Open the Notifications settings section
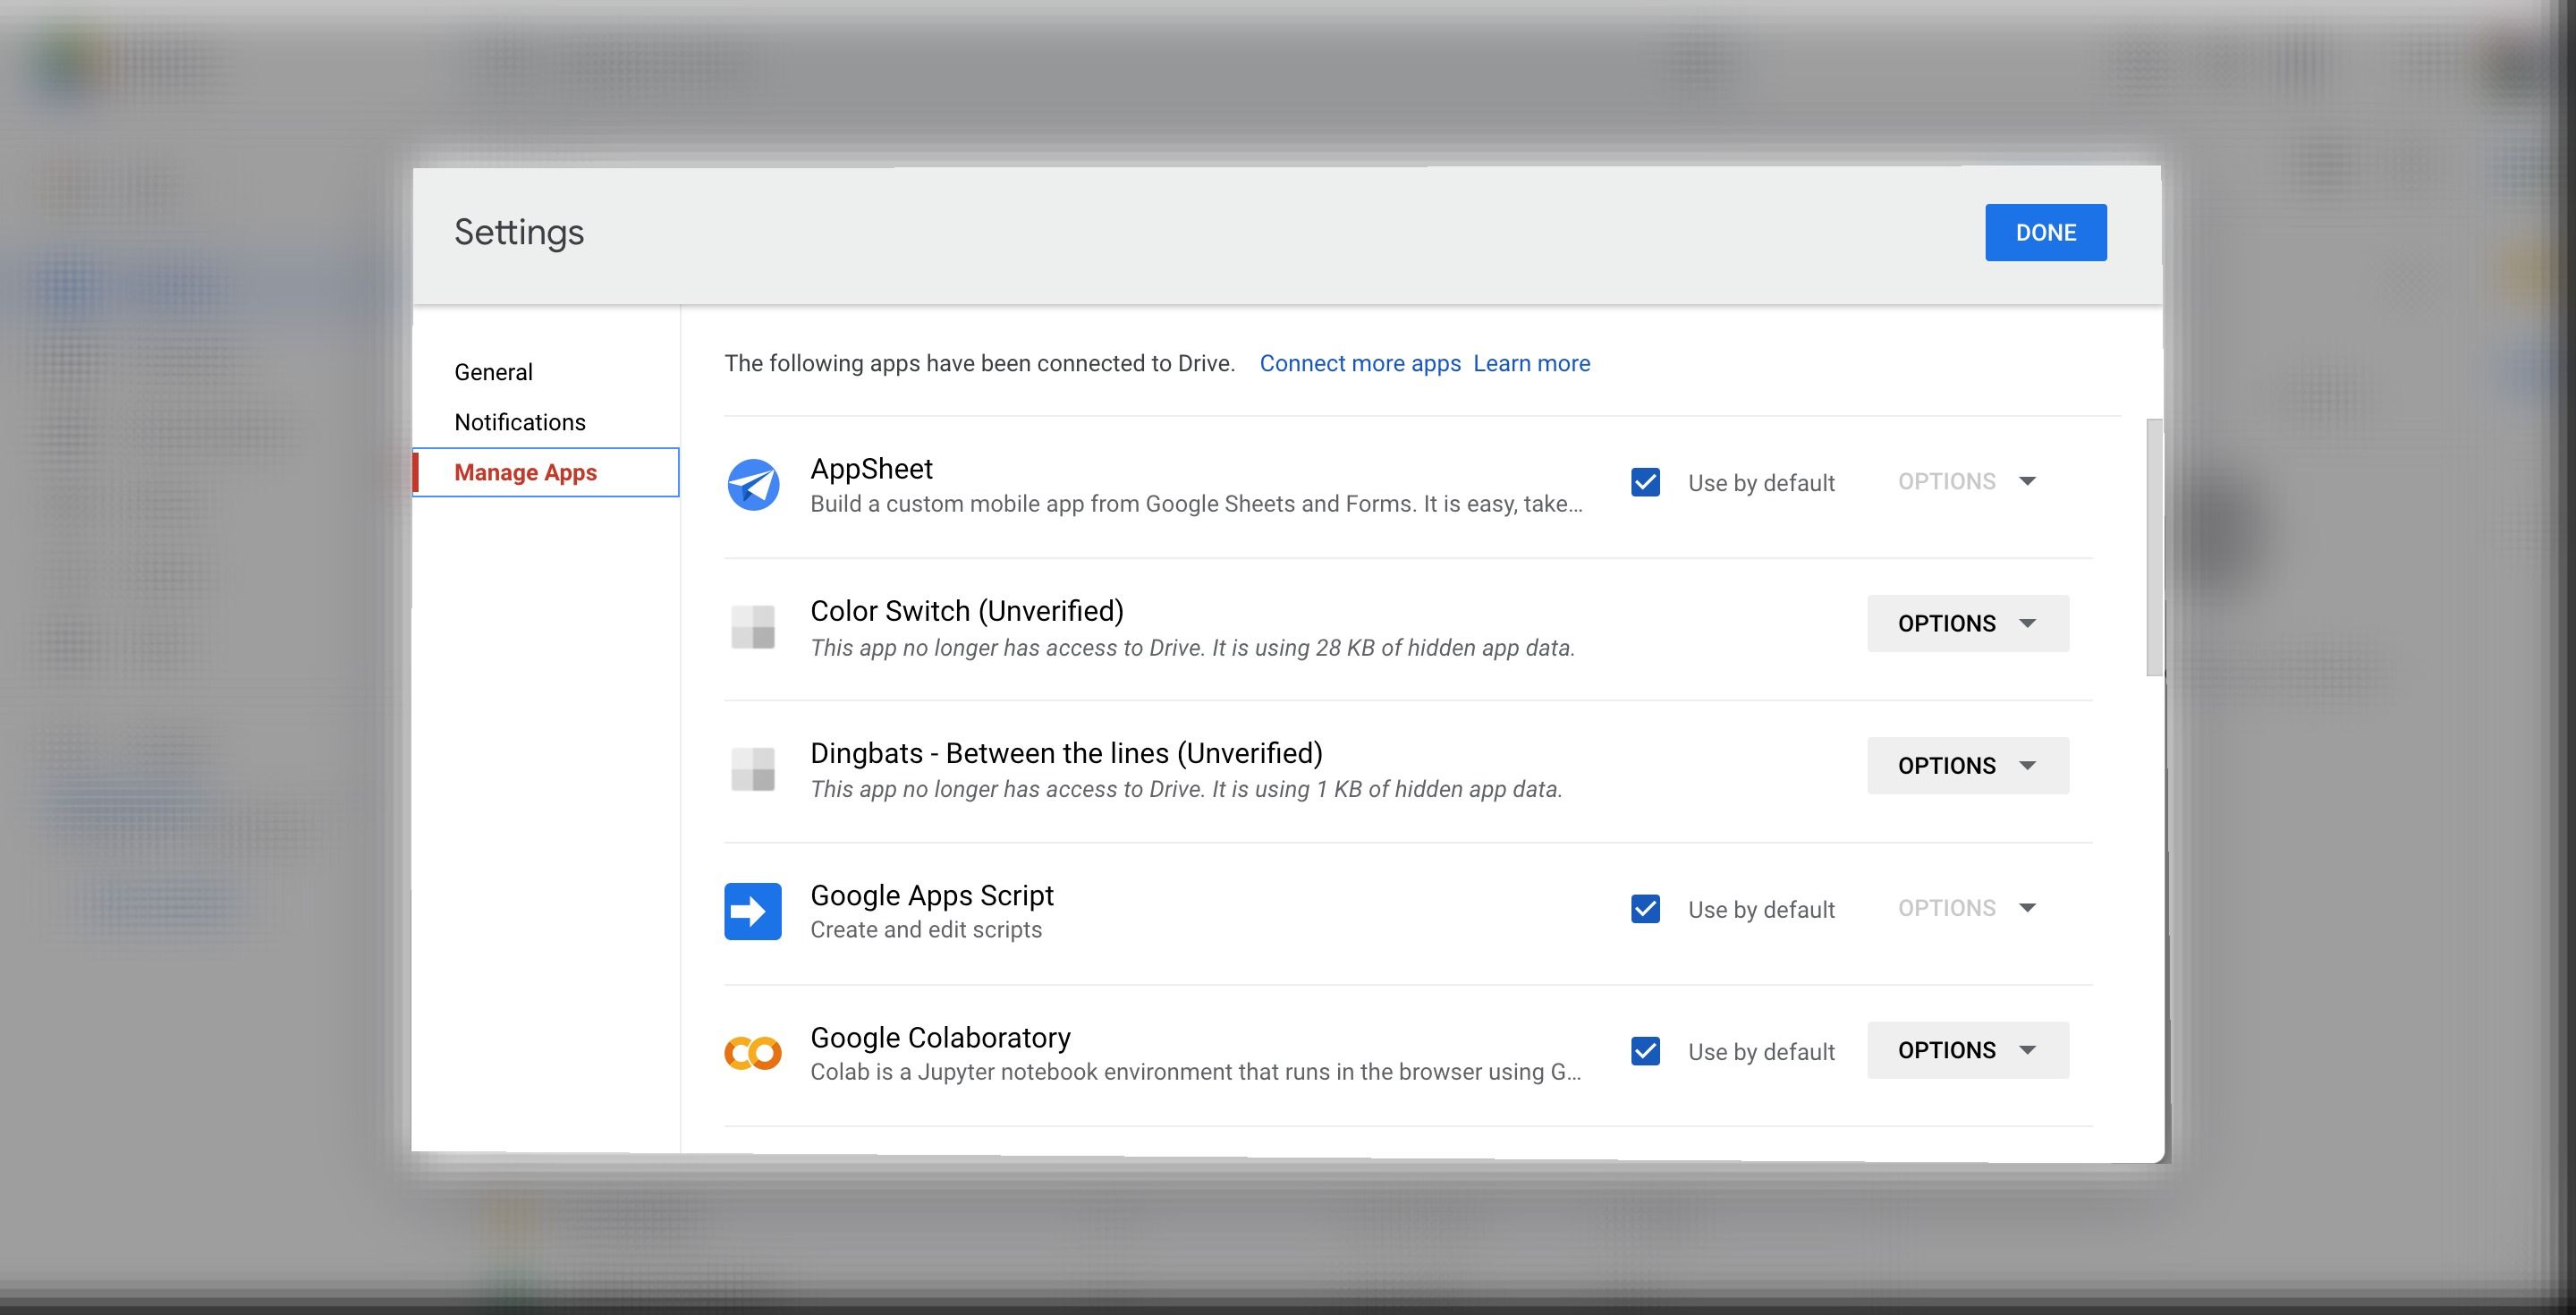 [x=520, y=421]
